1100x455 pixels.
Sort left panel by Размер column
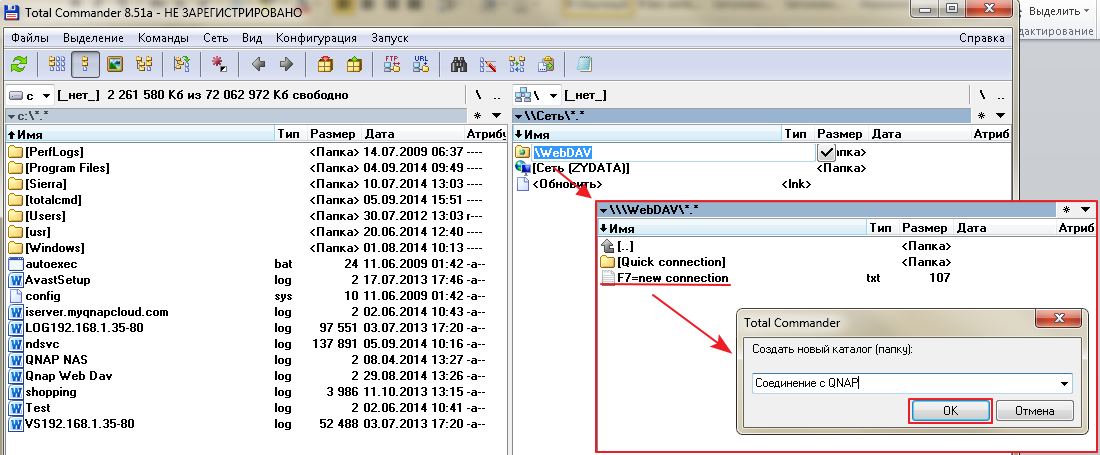(x=333, y=133)
